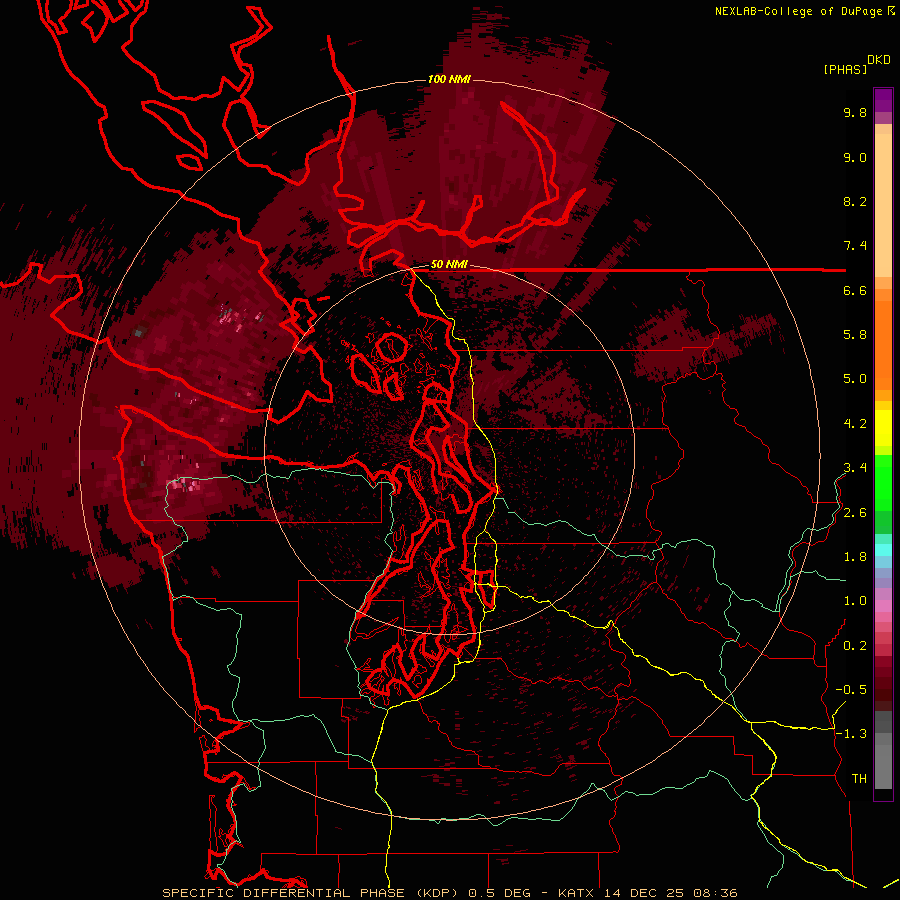Click the [PHAS] legend label

tap(845, 70)
